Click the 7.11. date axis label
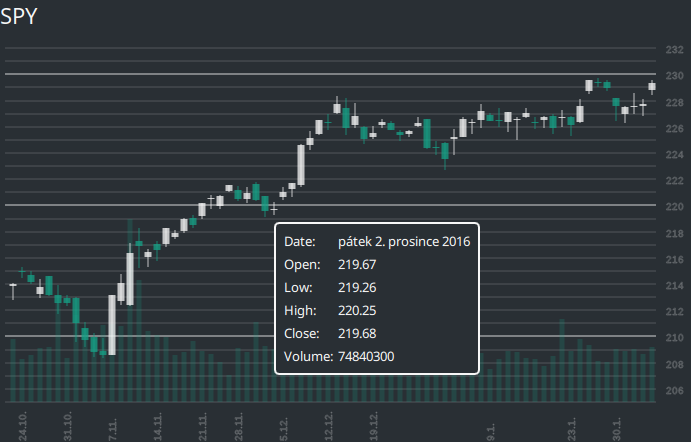 [x=113, y=430]
